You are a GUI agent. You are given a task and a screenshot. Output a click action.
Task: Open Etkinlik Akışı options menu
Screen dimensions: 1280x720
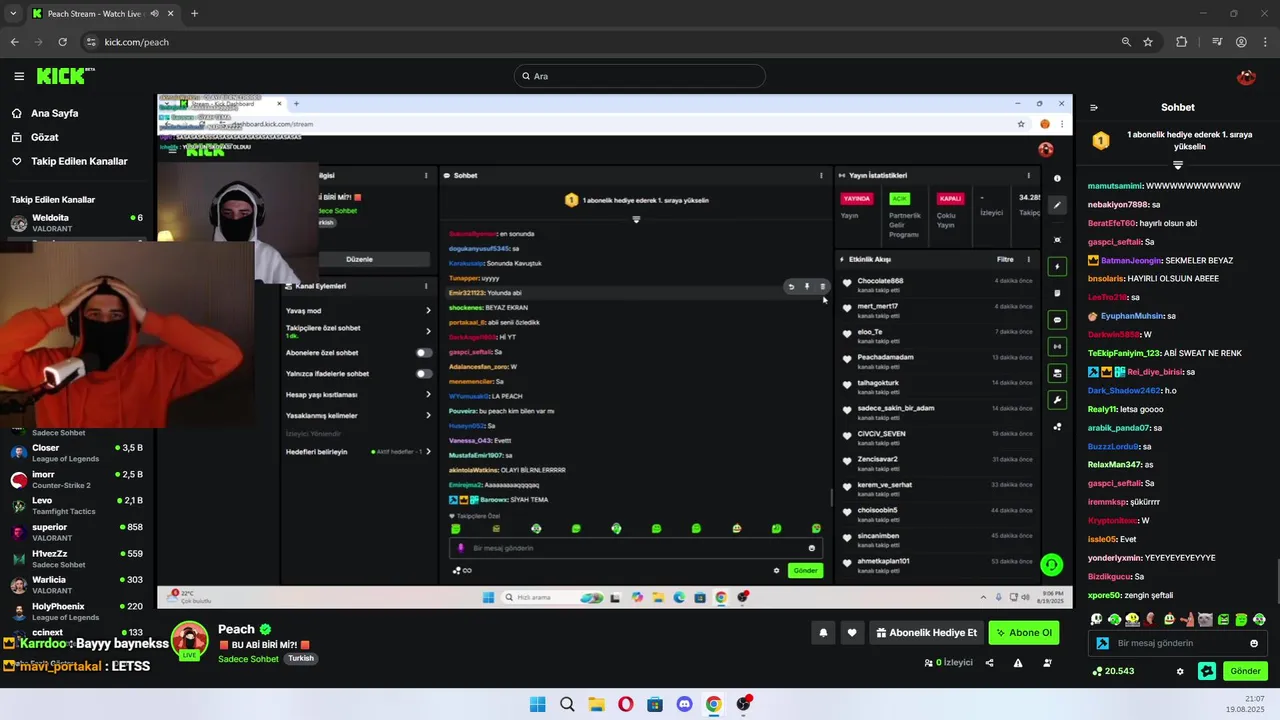point(1028,260)
